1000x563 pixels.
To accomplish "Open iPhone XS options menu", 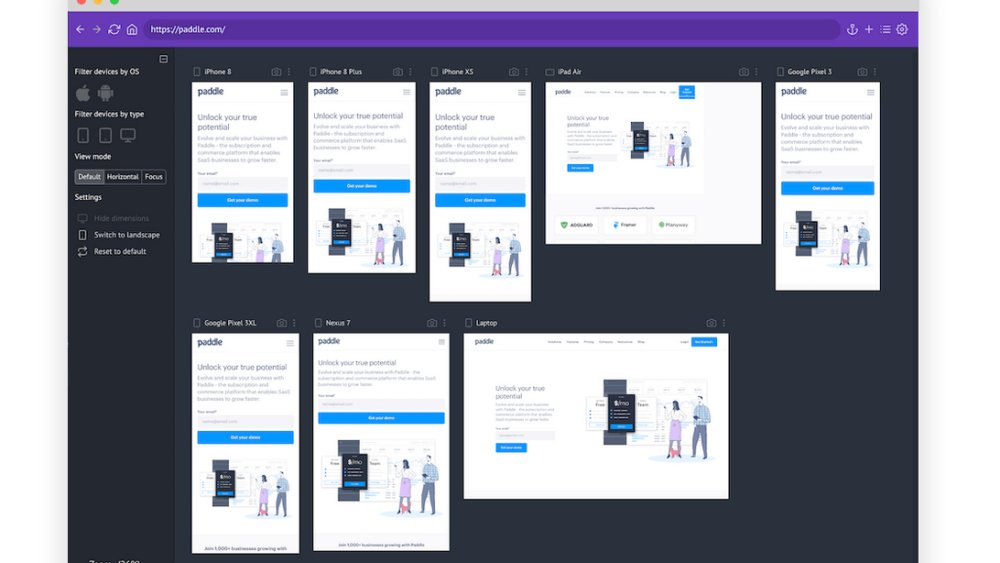I will click(x=526, y=72).
